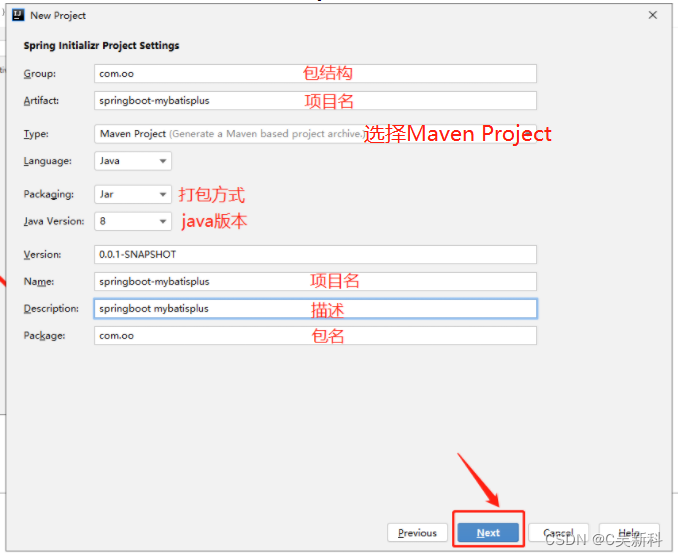Viewport: 678px width, 557px height.
Task: Edit the Group input field
Action: click(315, 74)
